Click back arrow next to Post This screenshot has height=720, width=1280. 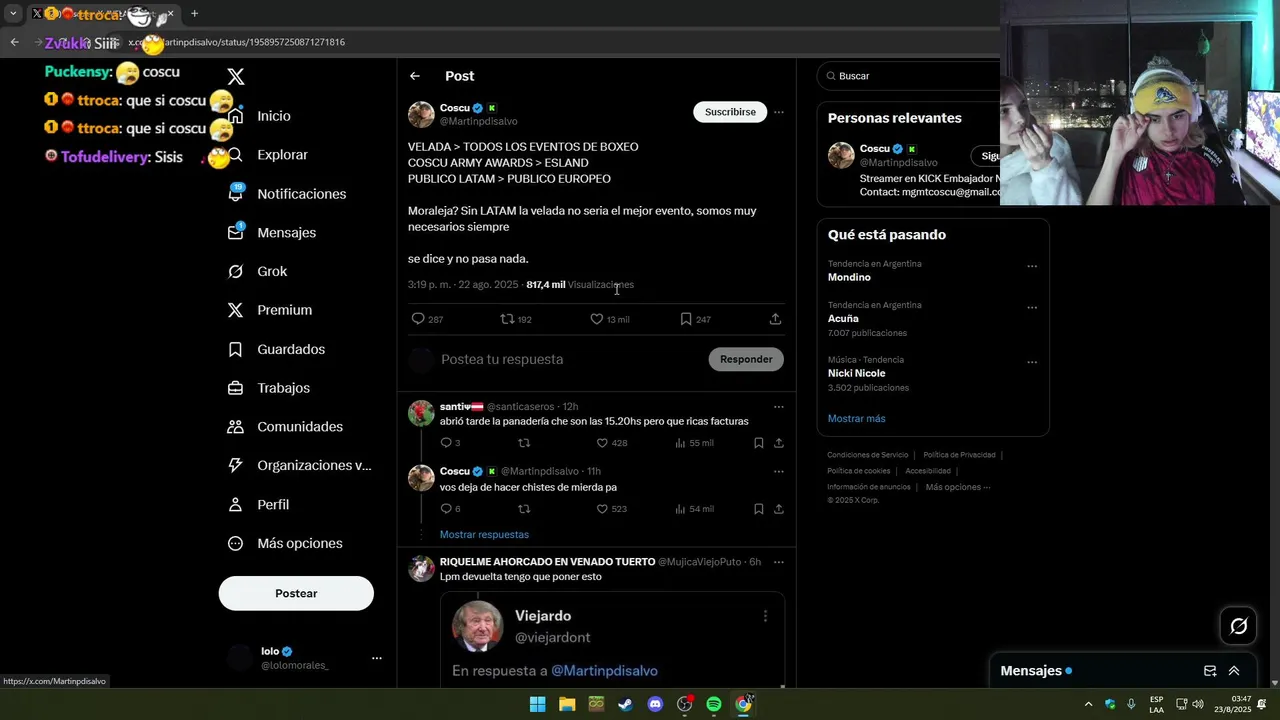(x=415, y=76)
